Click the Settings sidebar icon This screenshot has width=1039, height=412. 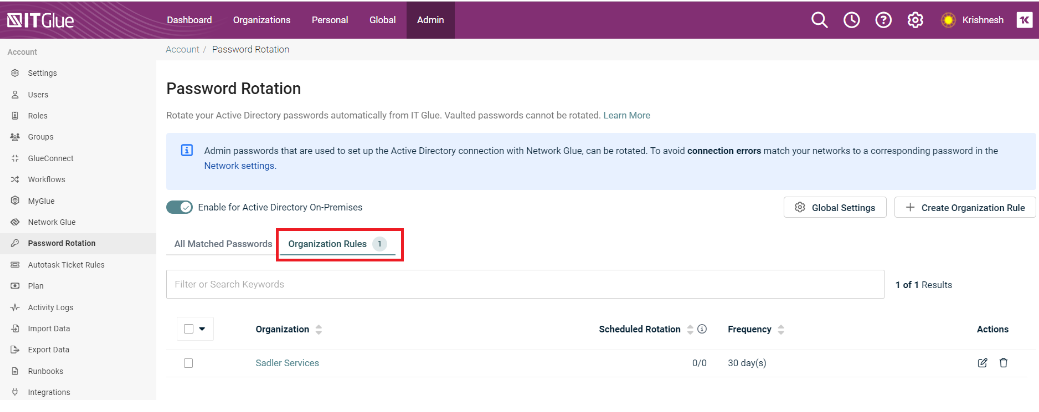click(15, 73)
